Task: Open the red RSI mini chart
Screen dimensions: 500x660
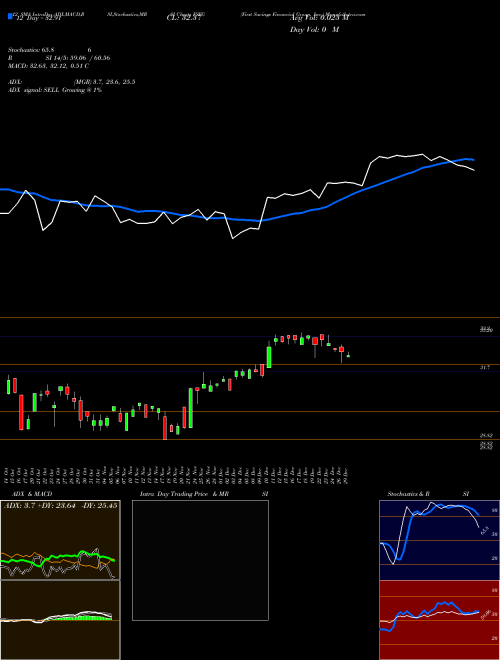Action: [439, 620]
